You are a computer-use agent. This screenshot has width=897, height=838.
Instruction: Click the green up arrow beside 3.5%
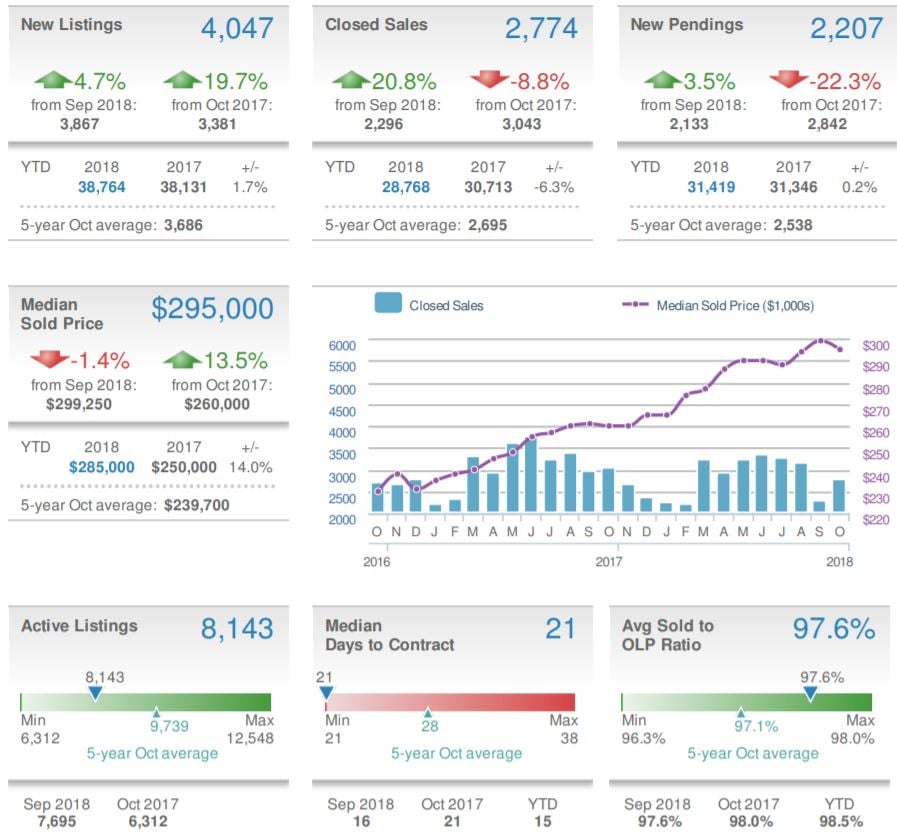pos(662,81)
